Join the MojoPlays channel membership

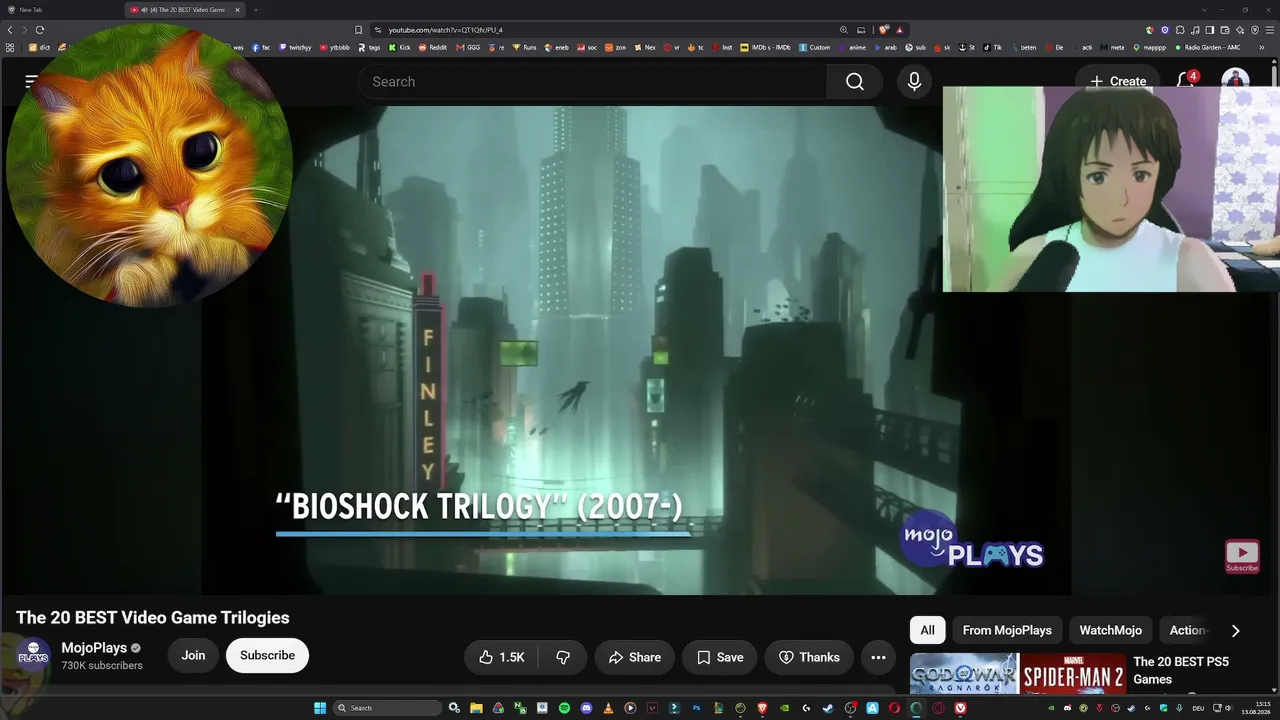[x=193, y=655]
